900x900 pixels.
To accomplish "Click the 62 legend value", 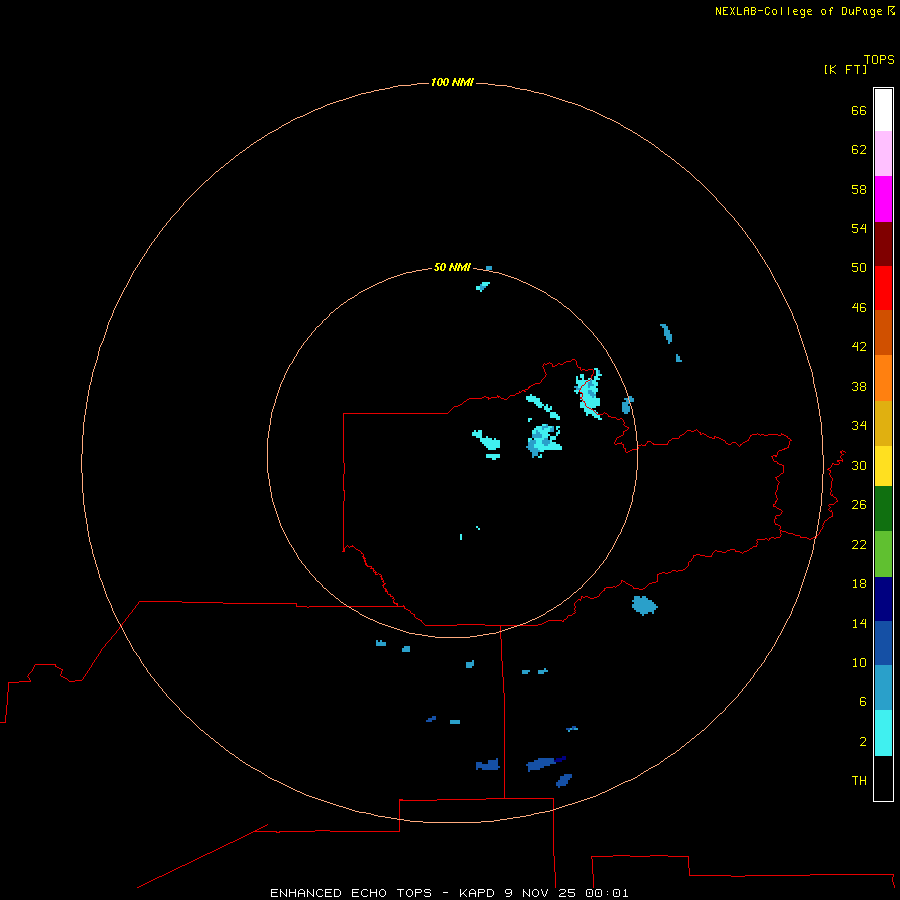I will pyautogui.click(x=859, y=149).
